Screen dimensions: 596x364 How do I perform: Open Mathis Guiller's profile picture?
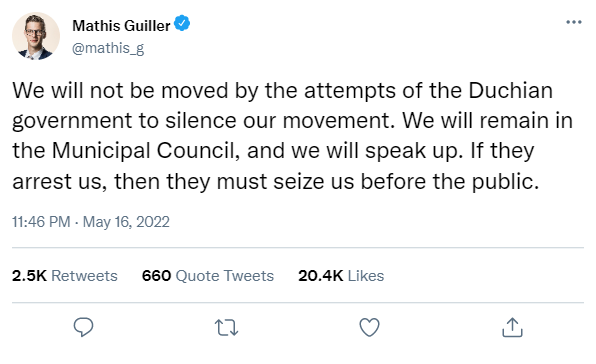point(36,36)
